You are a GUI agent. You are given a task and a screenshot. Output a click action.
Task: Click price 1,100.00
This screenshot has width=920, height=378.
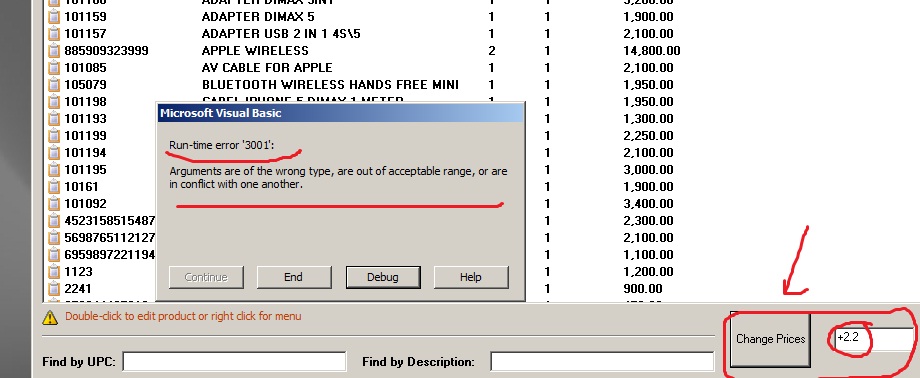(x=648, y=255)
